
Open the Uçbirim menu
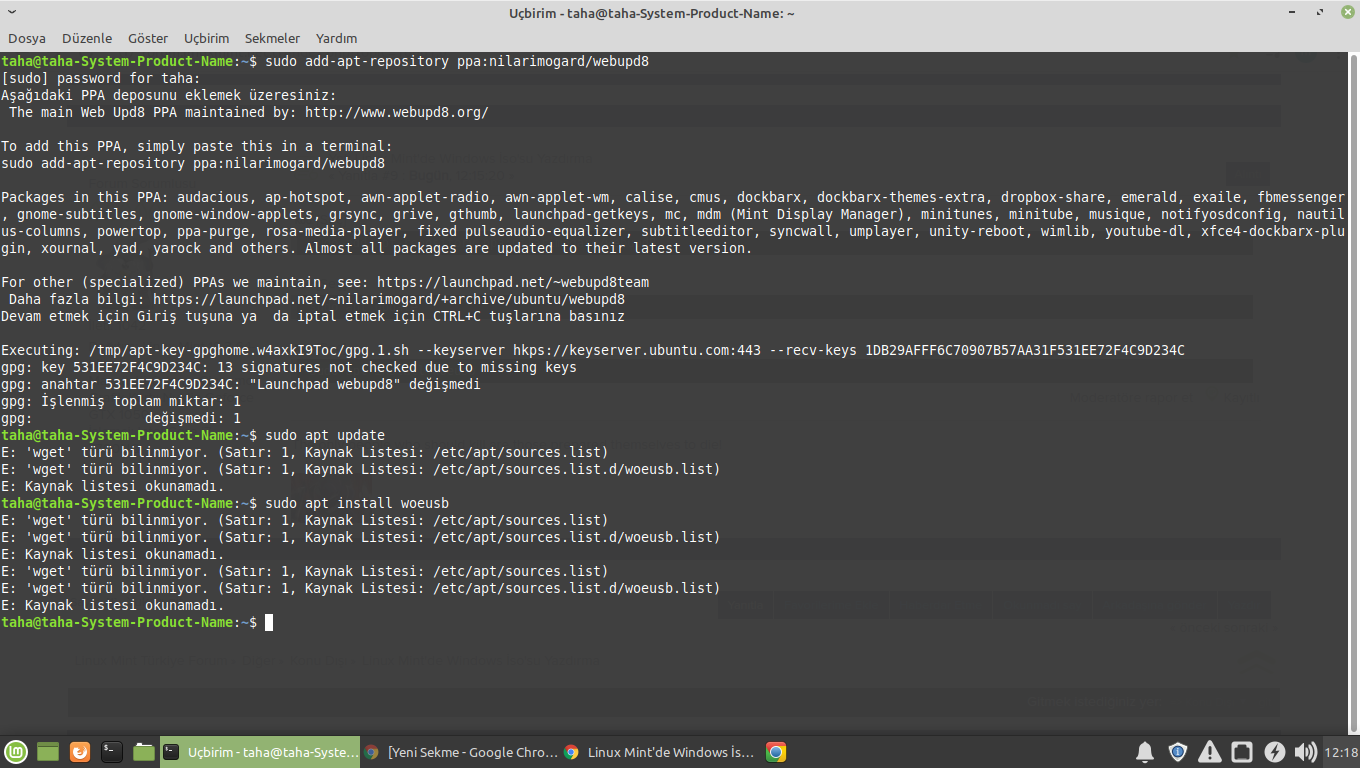click(207, 38)
